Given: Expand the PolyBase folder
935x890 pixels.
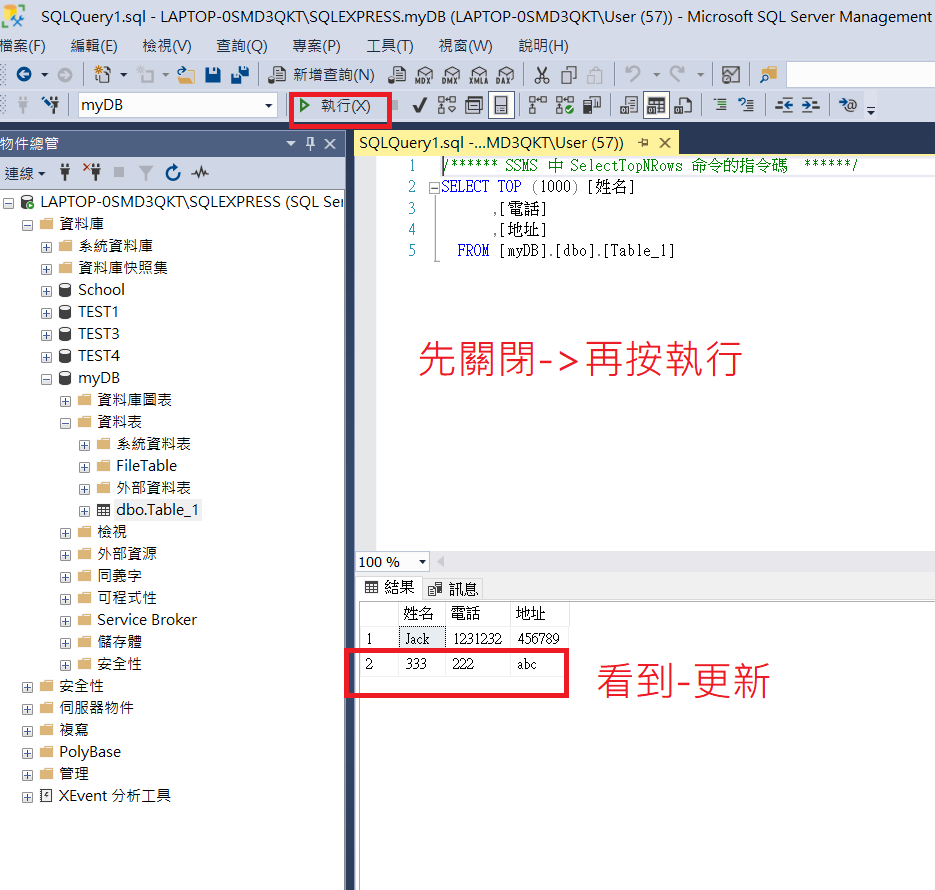Looking at the screenshot, I should click(x=27, y=753).
